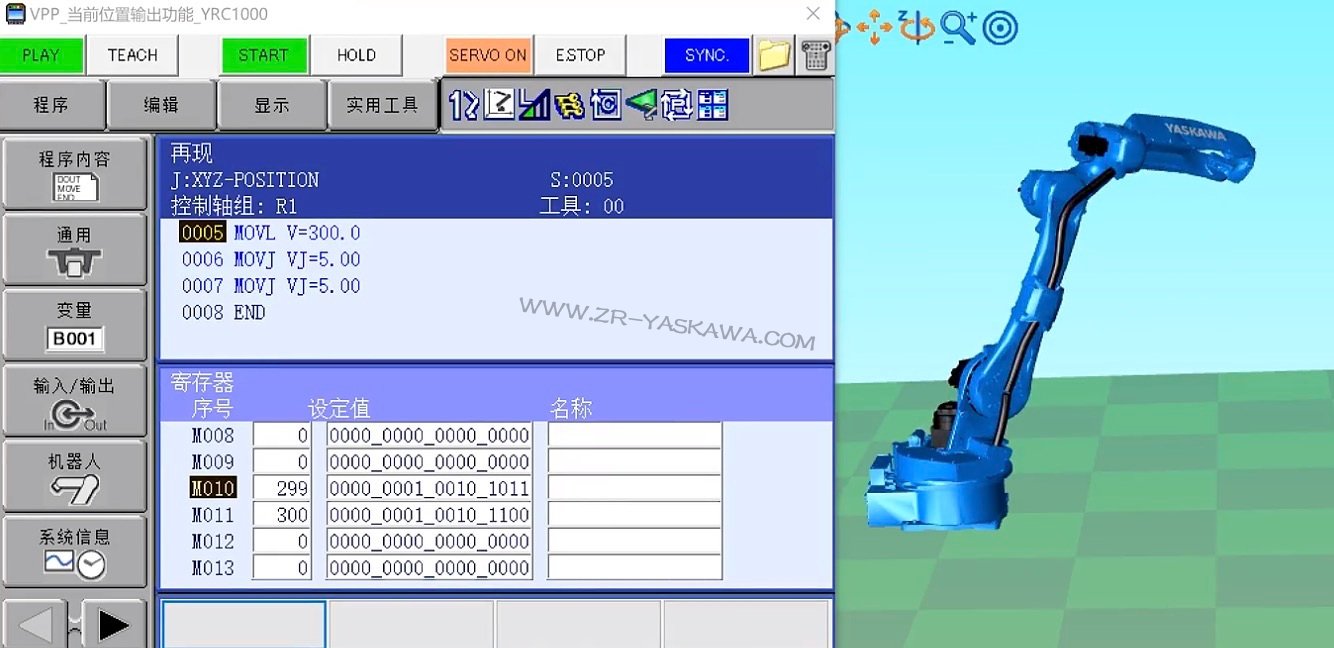This screenshot has height=648, width=1334.
Task: Click M011 binary field 0000_0001_0010_1100
Action: coord(429,515)
